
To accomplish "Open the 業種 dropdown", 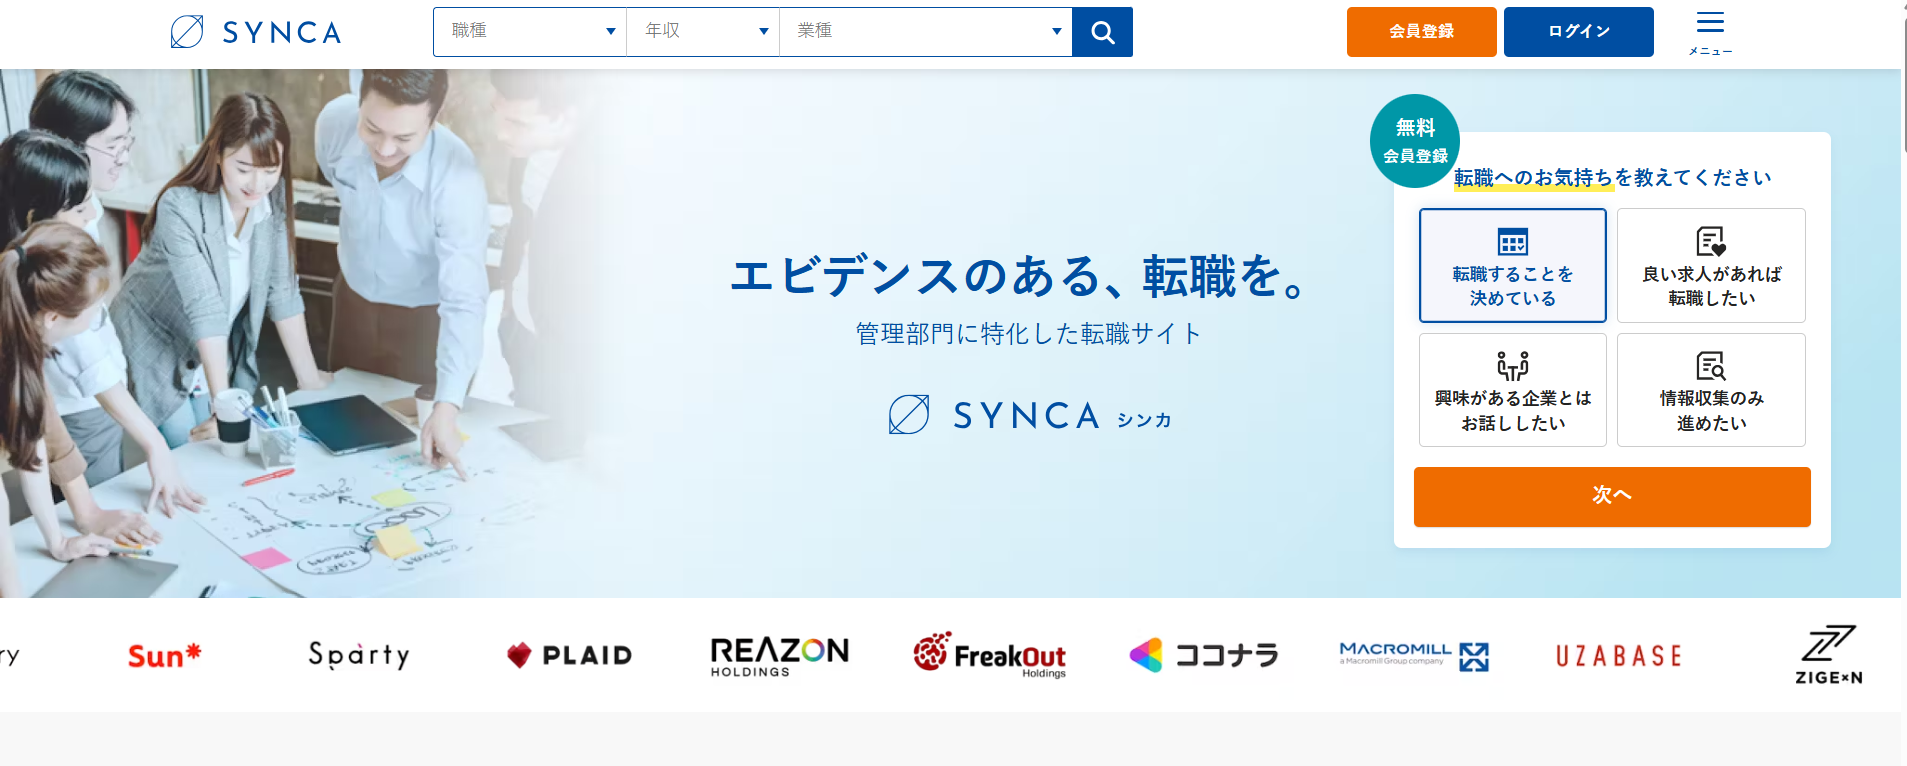I will [926, 32].
